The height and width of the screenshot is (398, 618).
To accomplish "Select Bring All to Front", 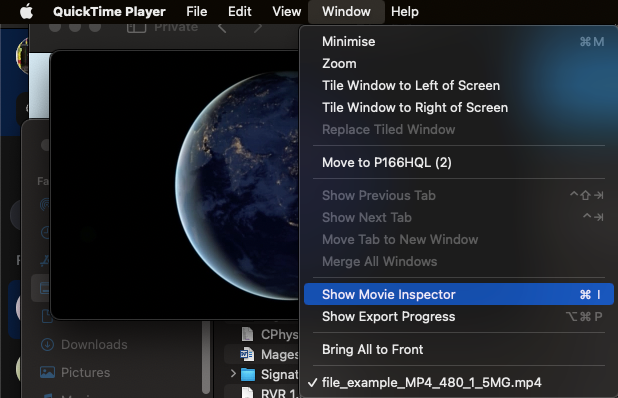I will 459,349.
